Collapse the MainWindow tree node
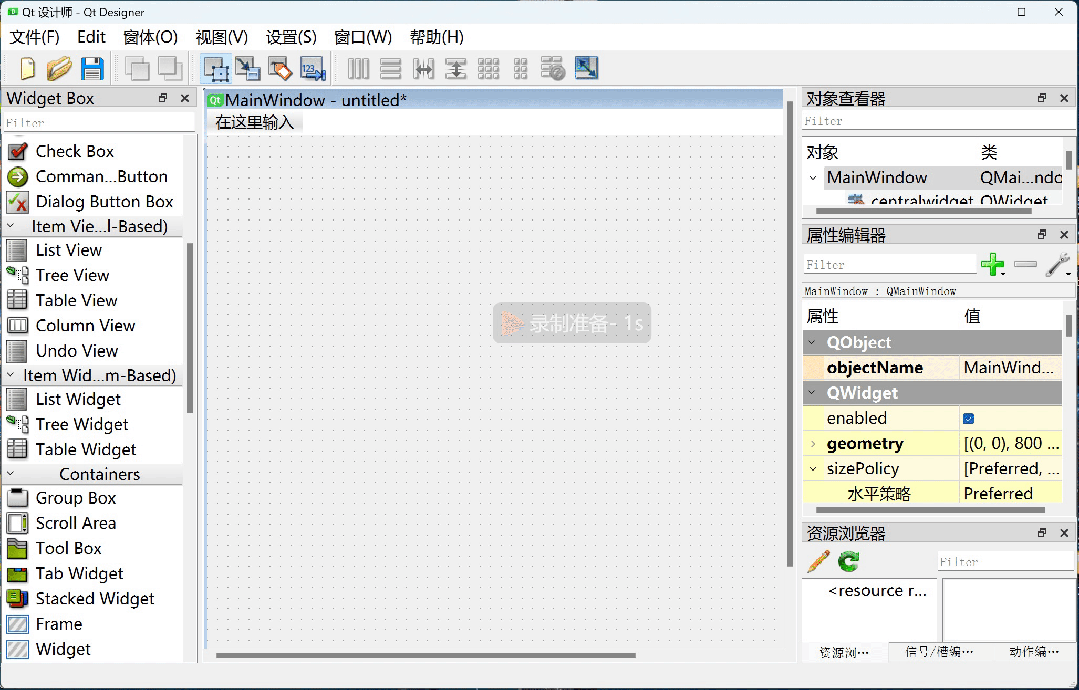Image resolution: width=1079 pixels, height=690 pixels. 813,177
